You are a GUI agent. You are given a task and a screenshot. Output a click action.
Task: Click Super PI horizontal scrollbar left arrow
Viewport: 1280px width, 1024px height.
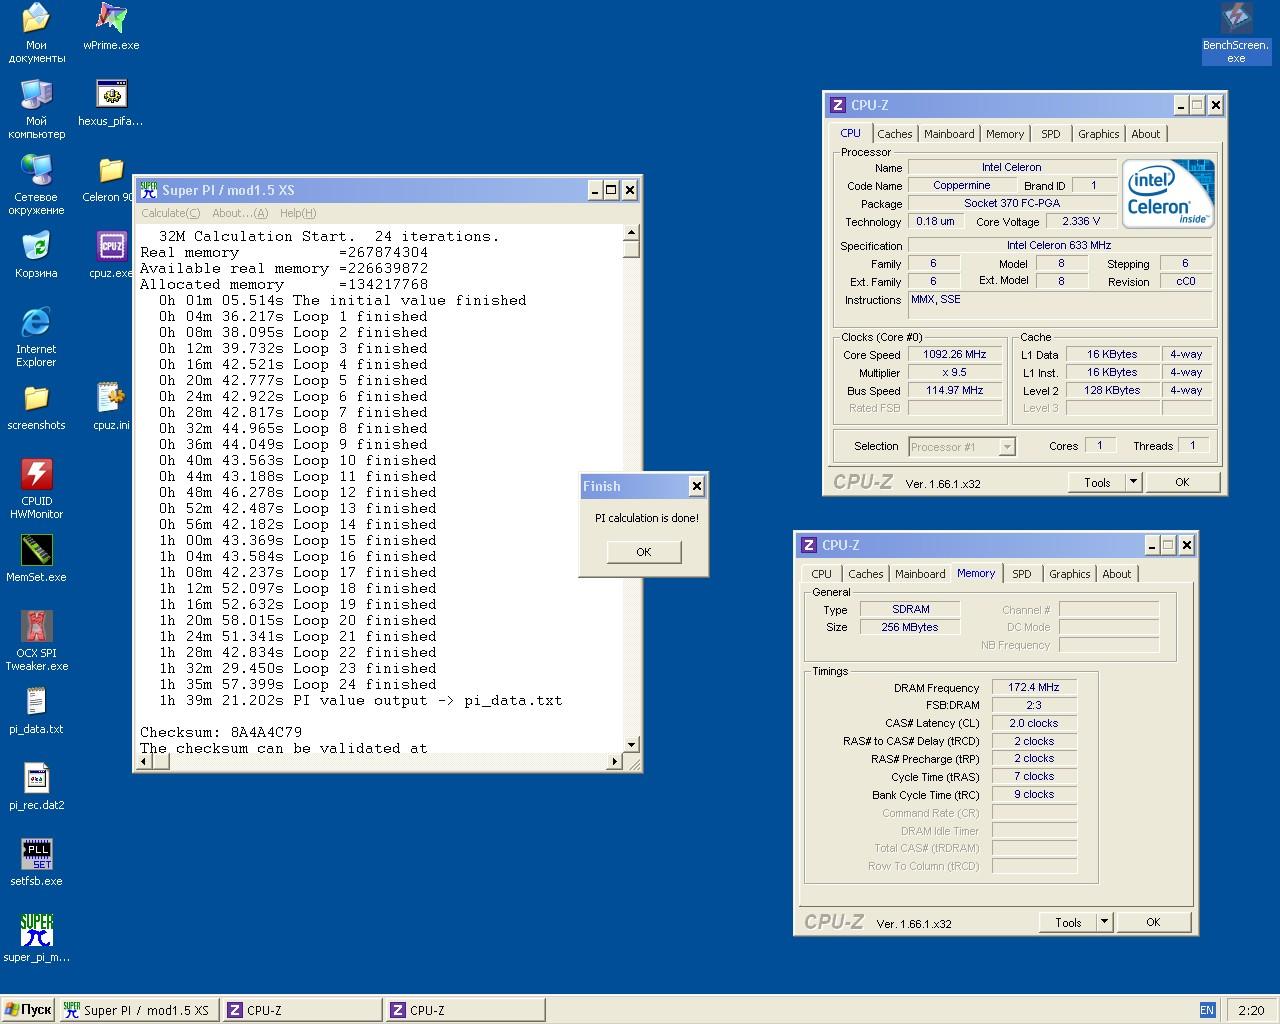point(144,762)
